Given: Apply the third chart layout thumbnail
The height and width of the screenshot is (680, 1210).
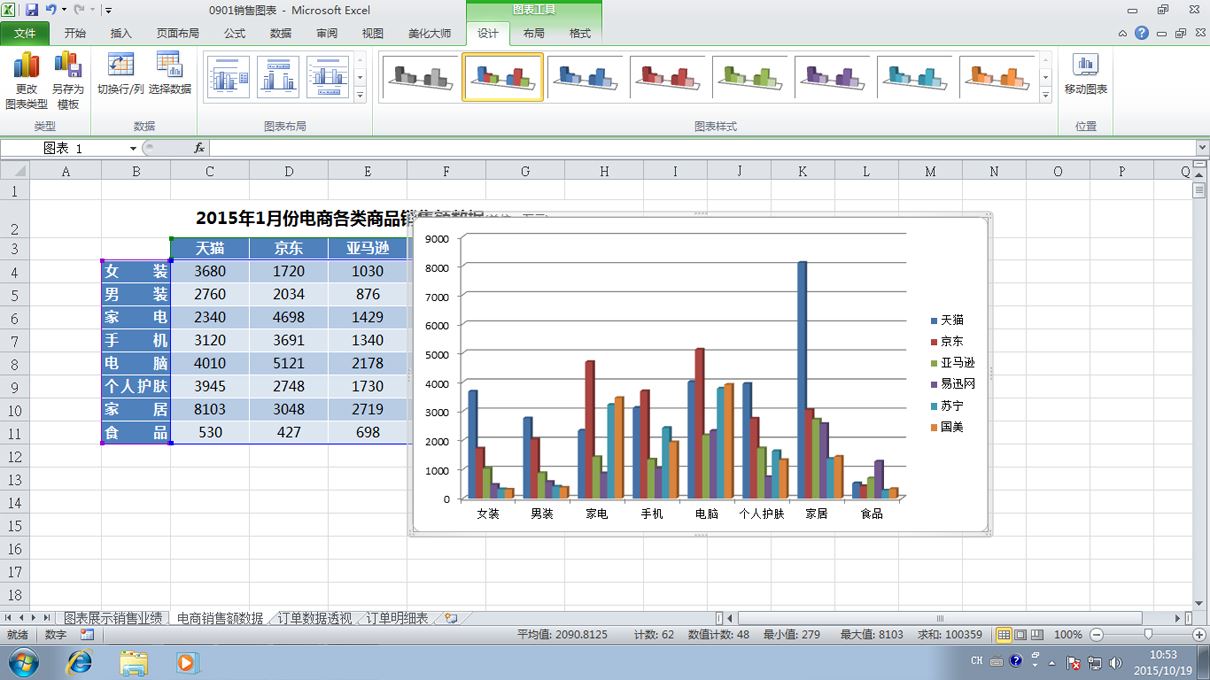Looking at the screenshot, I should point(328,77).
